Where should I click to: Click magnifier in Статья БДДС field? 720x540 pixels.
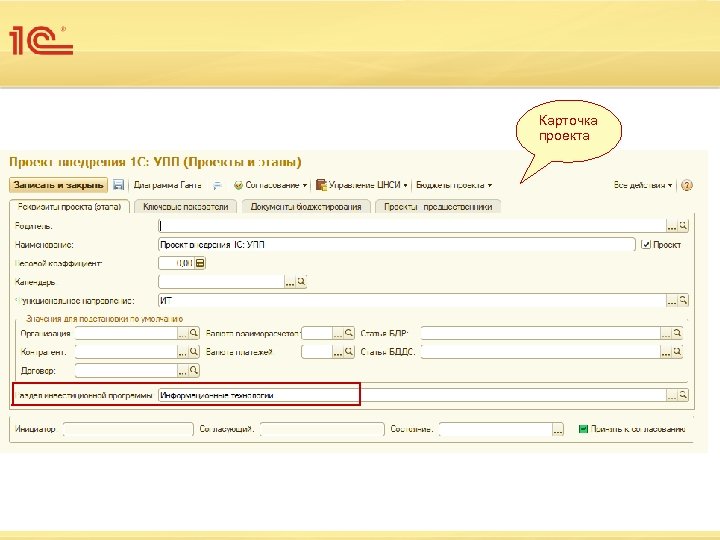[x=677, y=352]
